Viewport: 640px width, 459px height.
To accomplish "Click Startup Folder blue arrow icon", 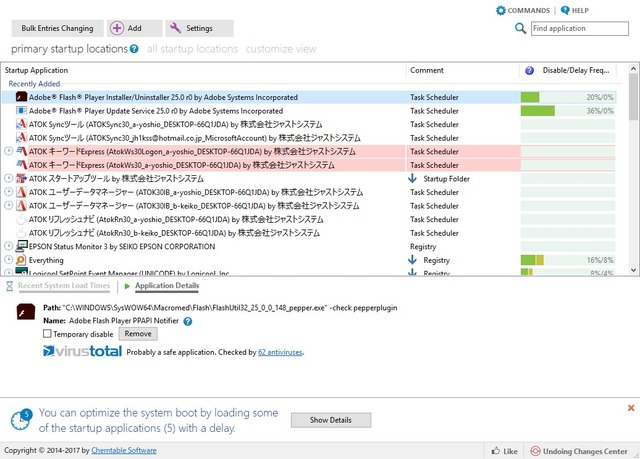I will pos(412,178).
